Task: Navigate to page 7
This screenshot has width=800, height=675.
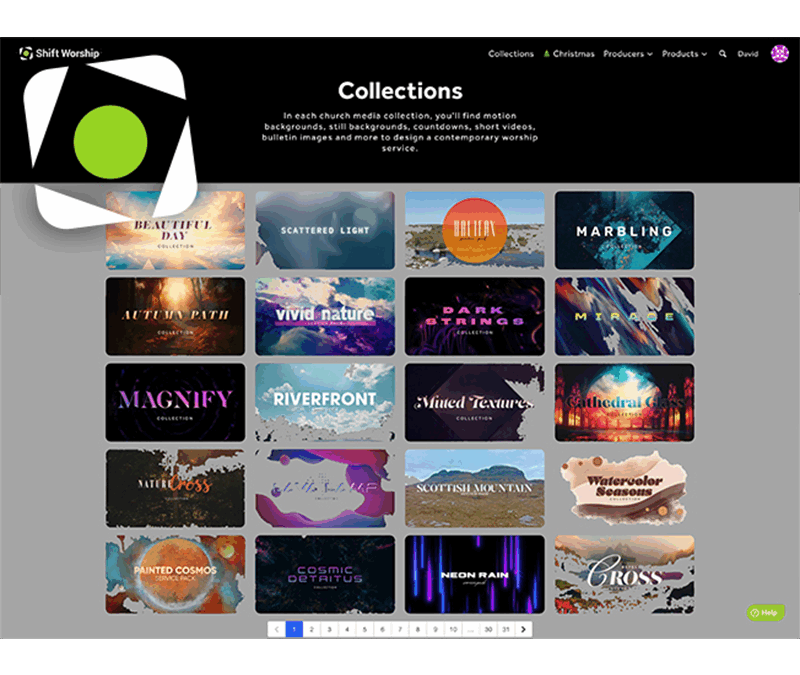Action: [400, 629]
